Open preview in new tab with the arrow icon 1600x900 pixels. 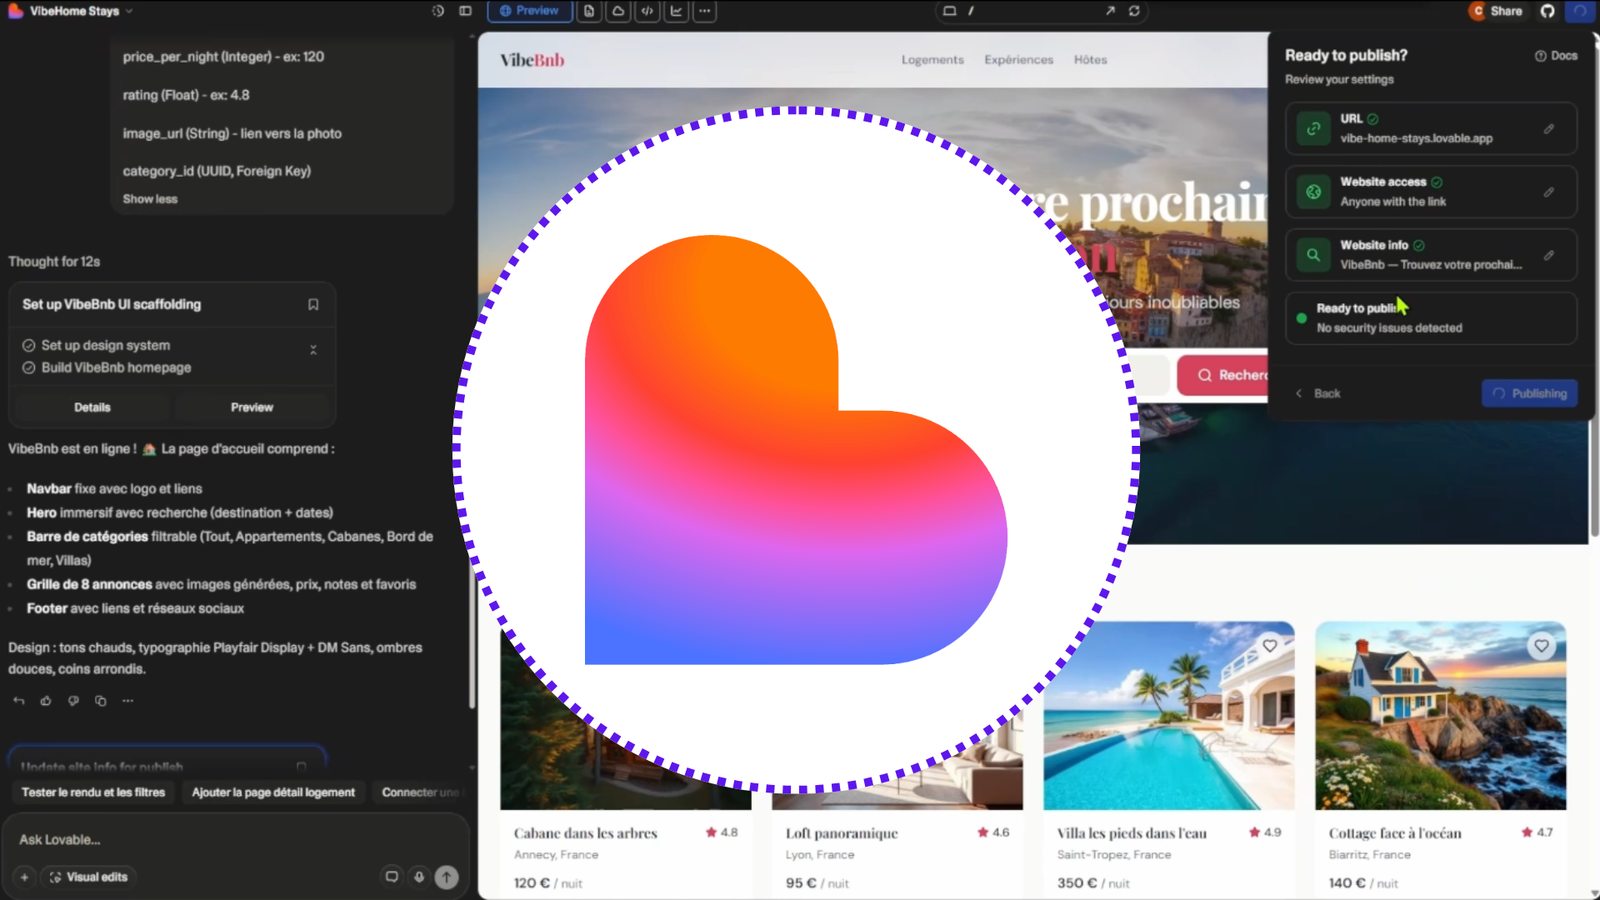point(1111,11)
